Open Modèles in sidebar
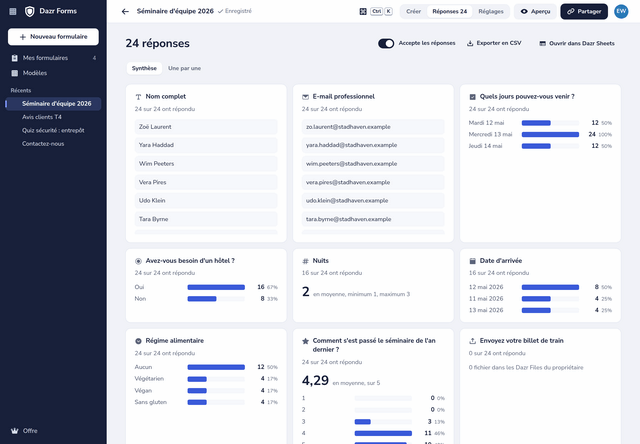This screenshot has width=640, height=444. [x=53, y=73]
